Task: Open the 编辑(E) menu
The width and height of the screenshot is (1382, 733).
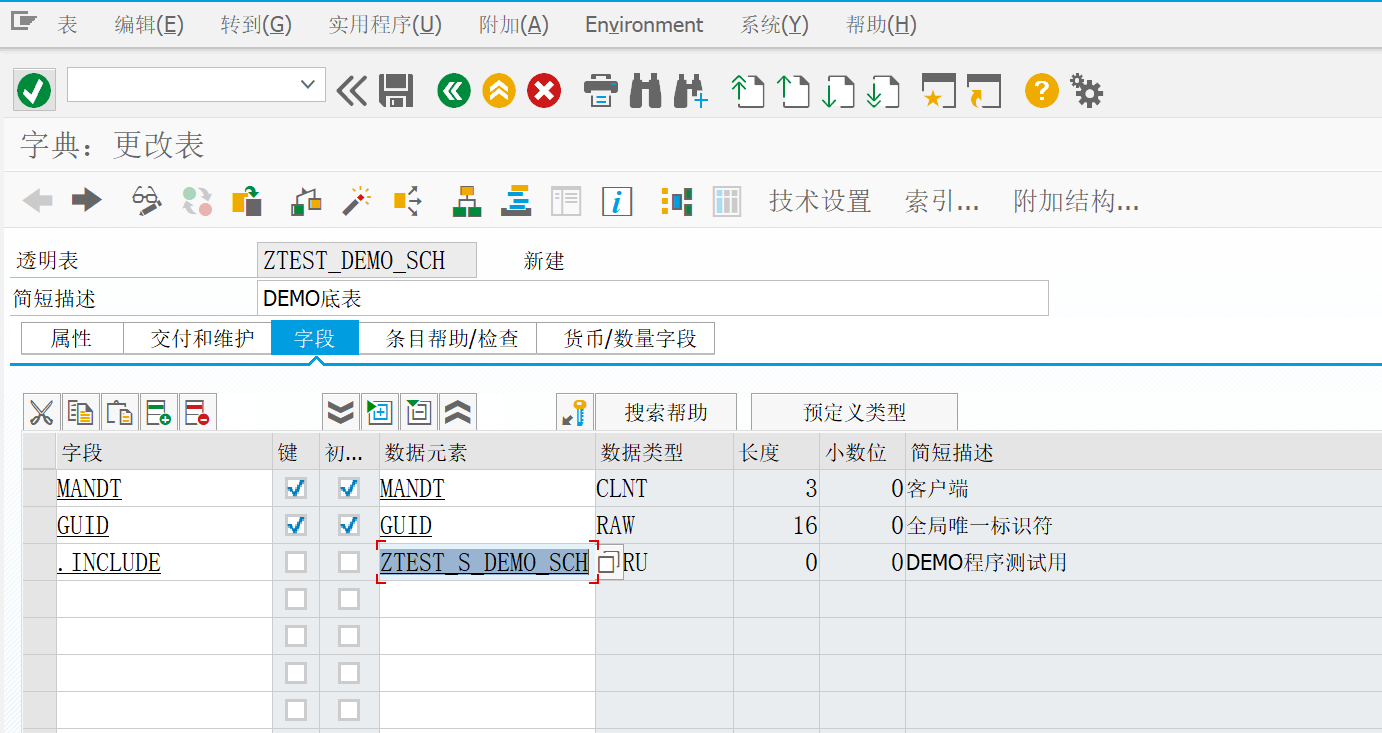Action: coord(149,25)
